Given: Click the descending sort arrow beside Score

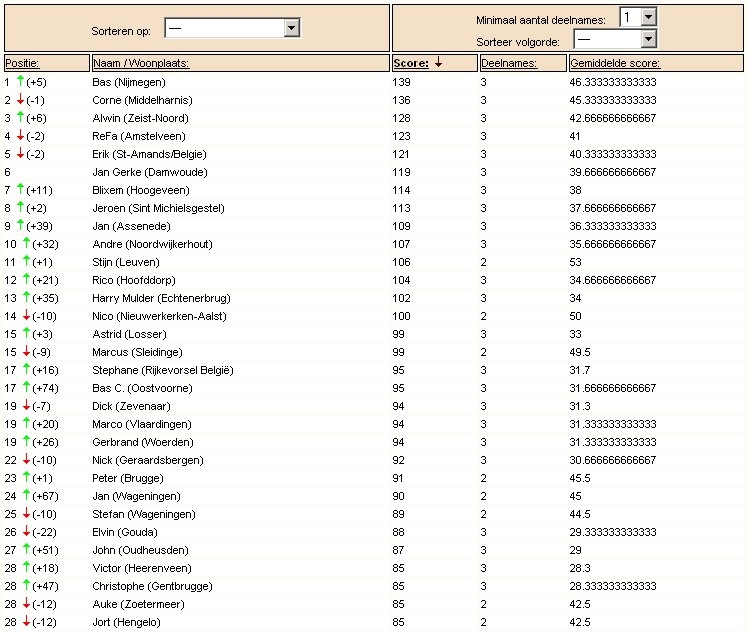Looking at the screenshot, I should click(439, 63).
